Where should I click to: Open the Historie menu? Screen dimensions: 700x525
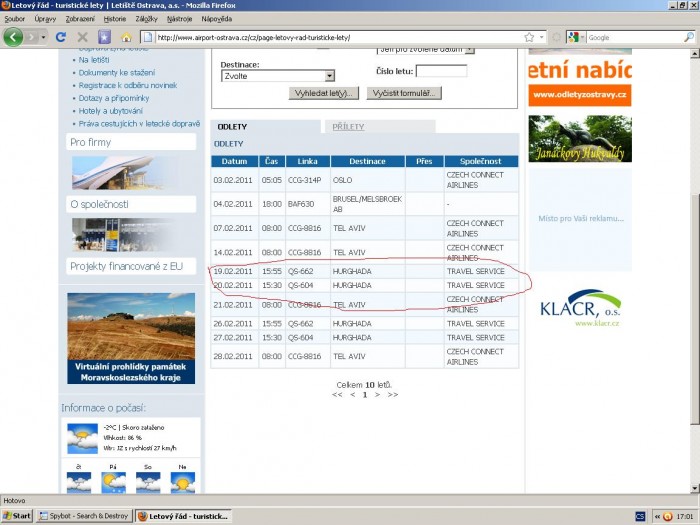tap(115, 18)
